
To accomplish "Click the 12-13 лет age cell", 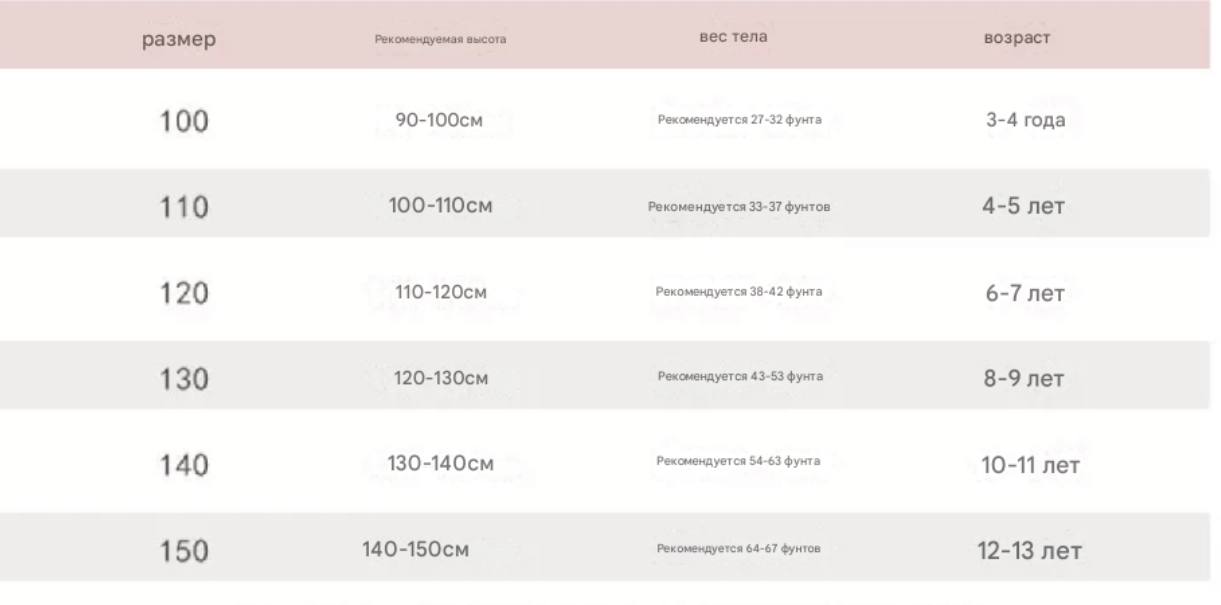I will [x=1029, y=552].
